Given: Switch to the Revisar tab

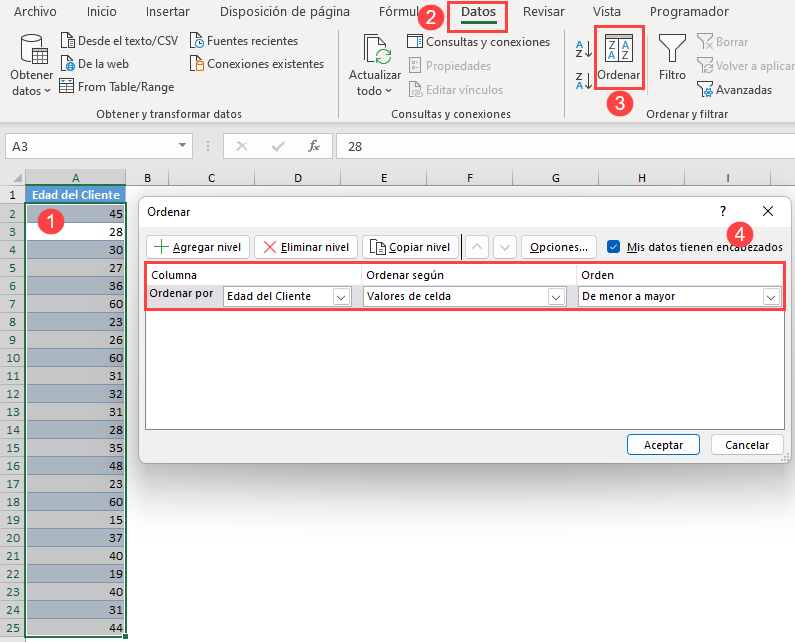Looking at the screenshot, I should (x=544, y=12).
